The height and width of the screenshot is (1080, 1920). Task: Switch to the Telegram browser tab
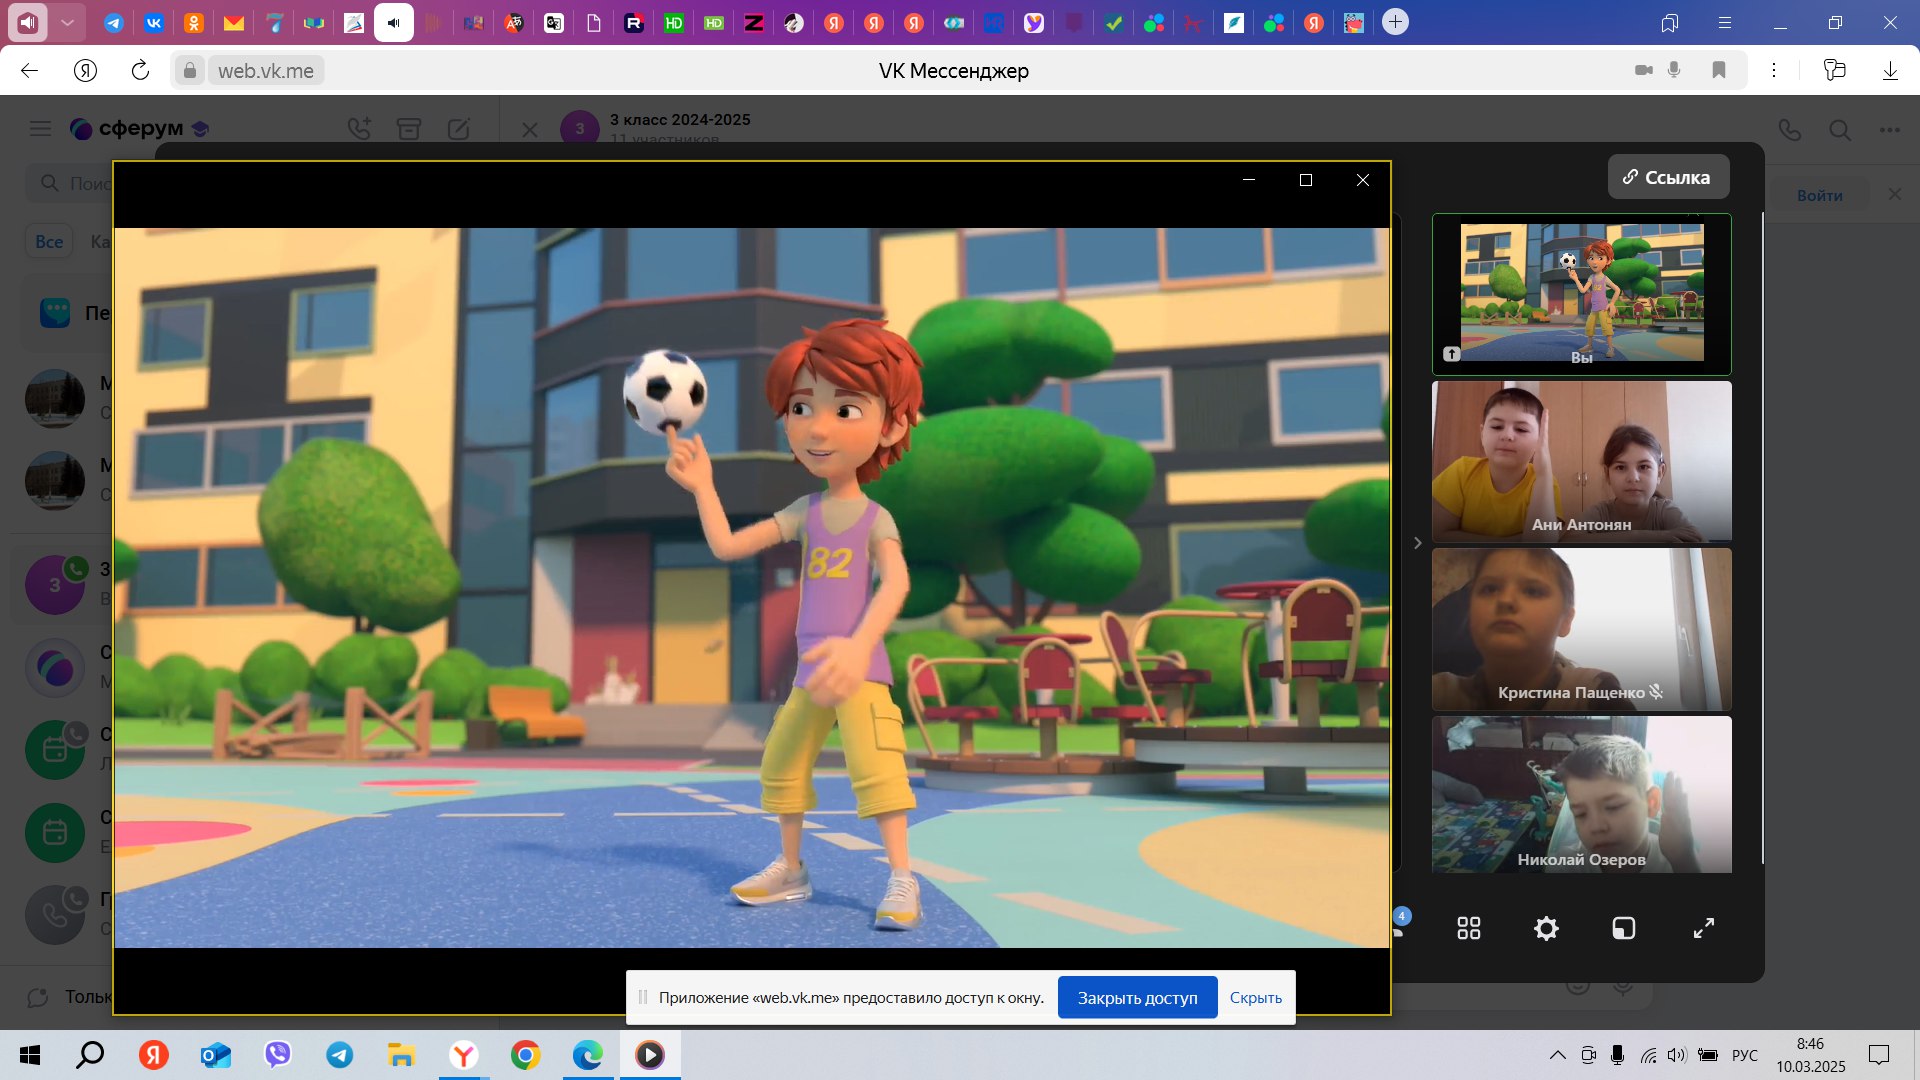pos(114,22)
